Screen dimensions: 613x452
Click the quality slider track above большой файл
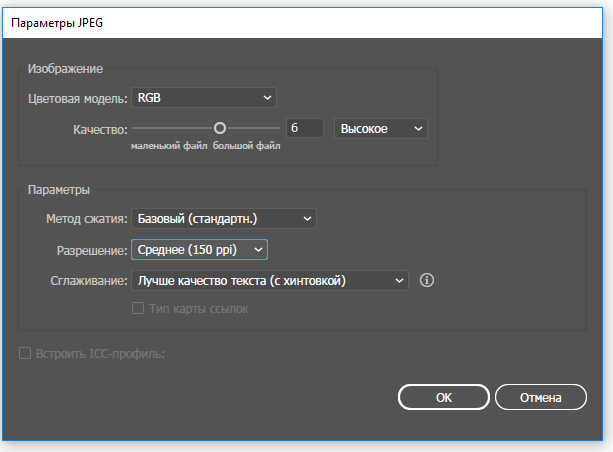[253, 128]
